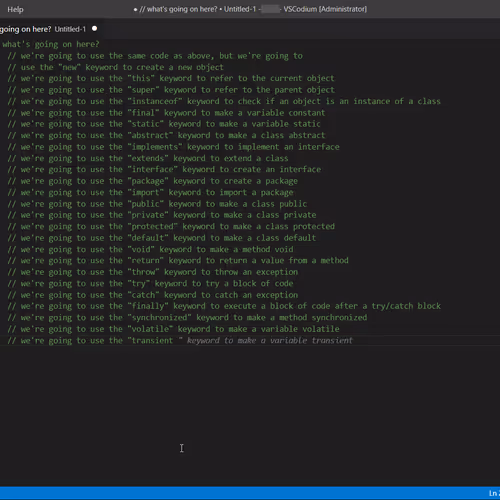This screenshot has width=500, height=500.
Task: Click the line "throw" keyword to throw an exception
Action: click(x=153, y=272)
